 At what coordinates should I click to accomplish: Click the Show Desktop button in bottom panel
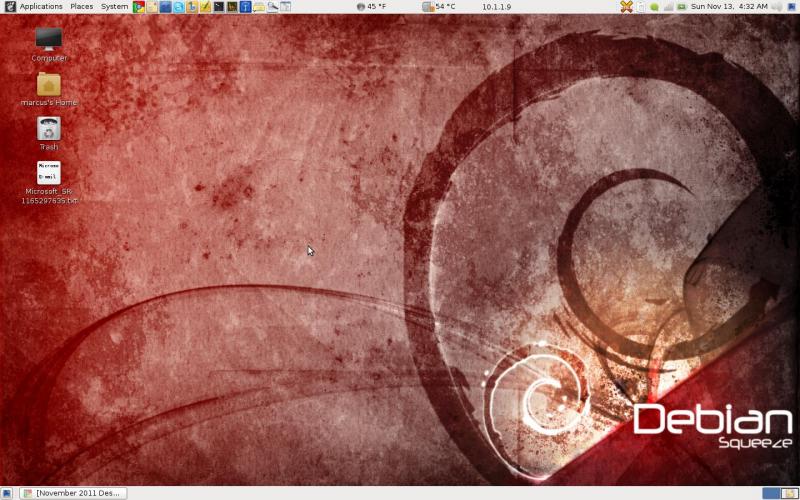tap(7, 493)
